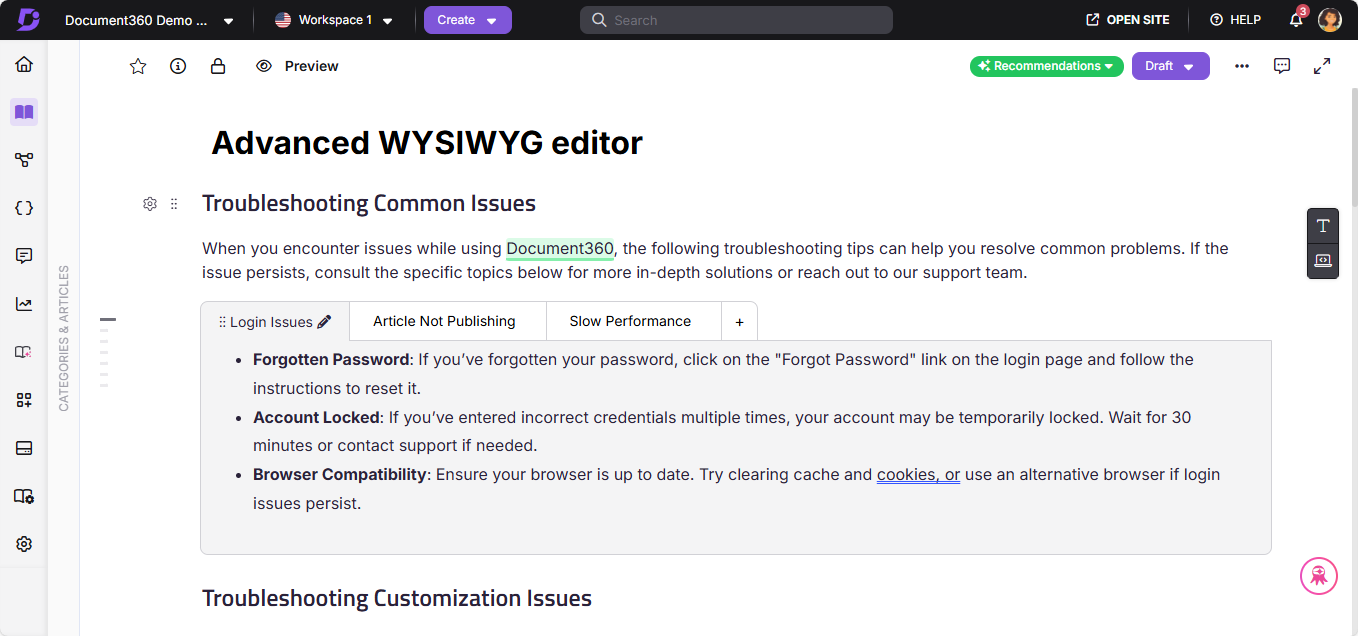Open the Draft status dropdown
Screen dimensions: 1358x636
[1170, 66]
